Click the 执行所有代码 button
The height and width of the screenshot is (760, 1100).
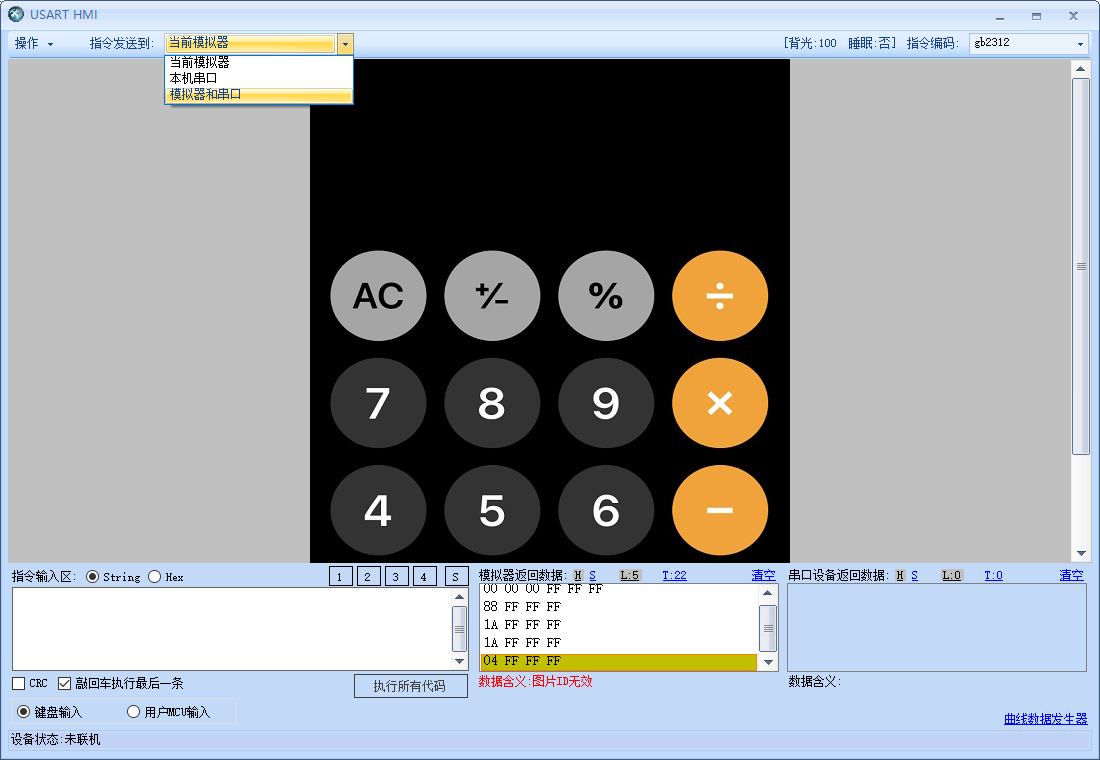(x=410, y=686)
